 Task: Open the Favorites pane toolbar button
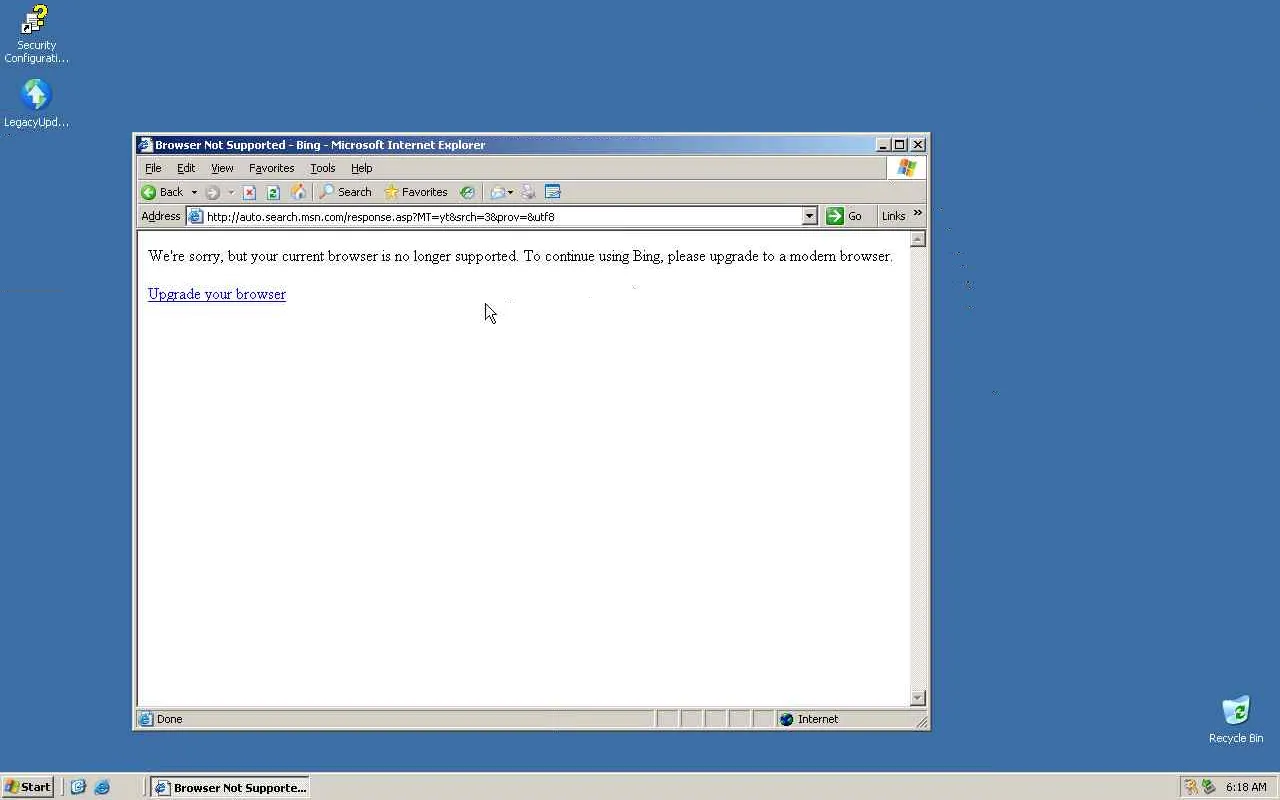[416, 192]
